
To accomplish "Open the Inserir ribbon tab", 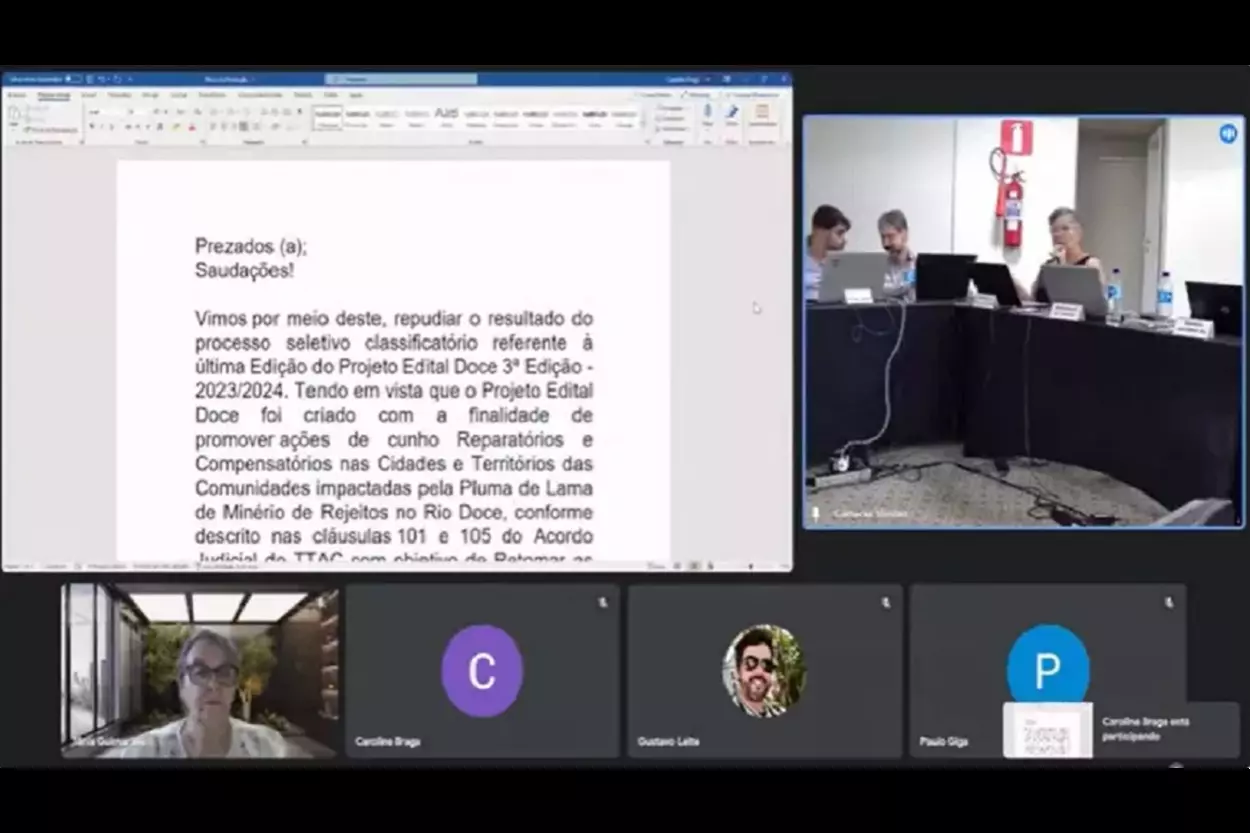I will 89,95.
